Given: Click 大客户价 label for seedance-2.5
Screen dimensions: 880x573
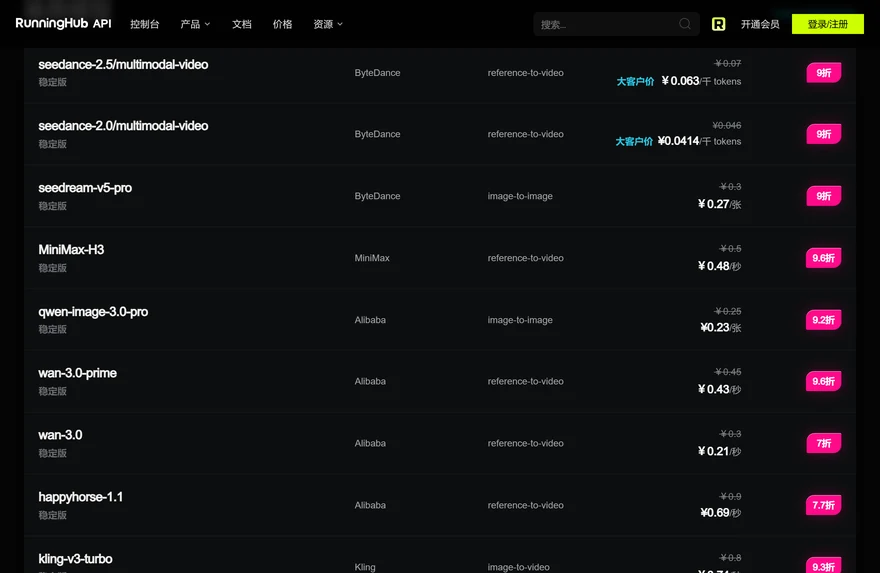Looking at the screenshot, I should [x=635, y=81].
